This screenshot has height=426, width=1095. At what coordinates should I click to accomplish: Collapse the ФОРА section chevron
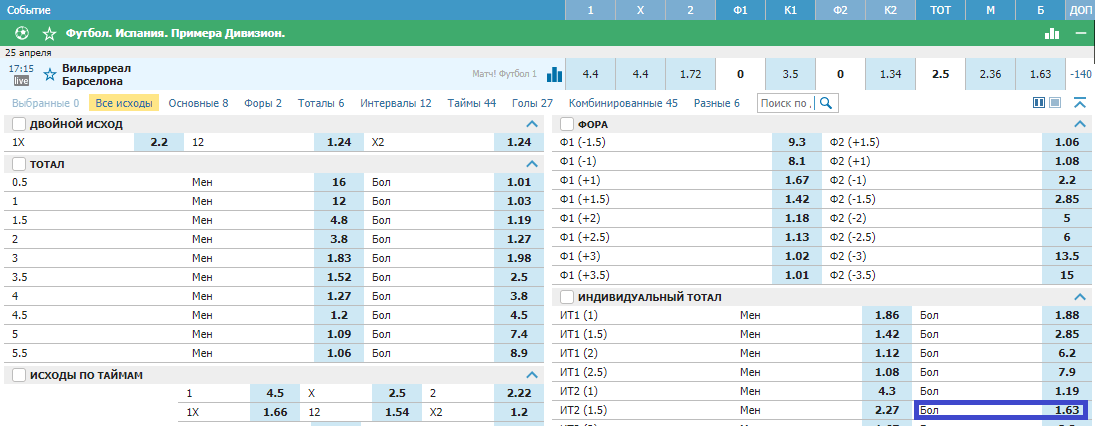click(1080, 124)
